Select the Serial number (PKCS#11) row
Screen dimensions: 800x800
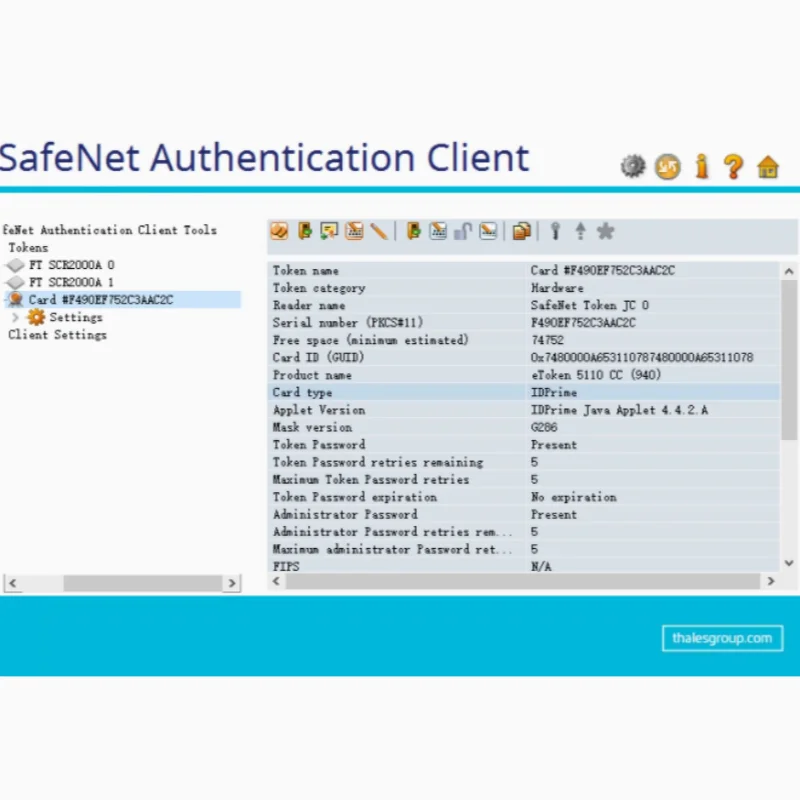(x=524, y=322)
